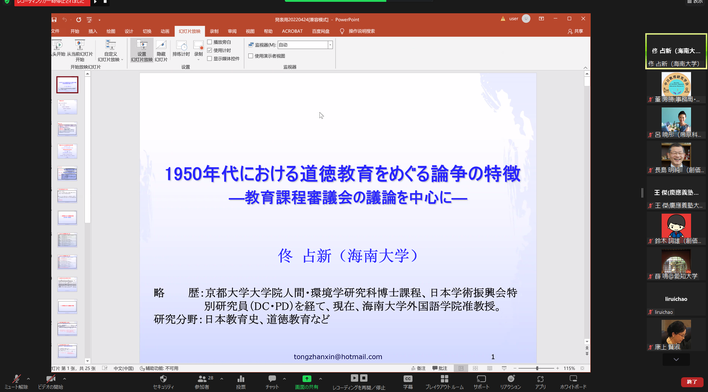Click Hide Slide icon in ribbon

click(161, 51)
